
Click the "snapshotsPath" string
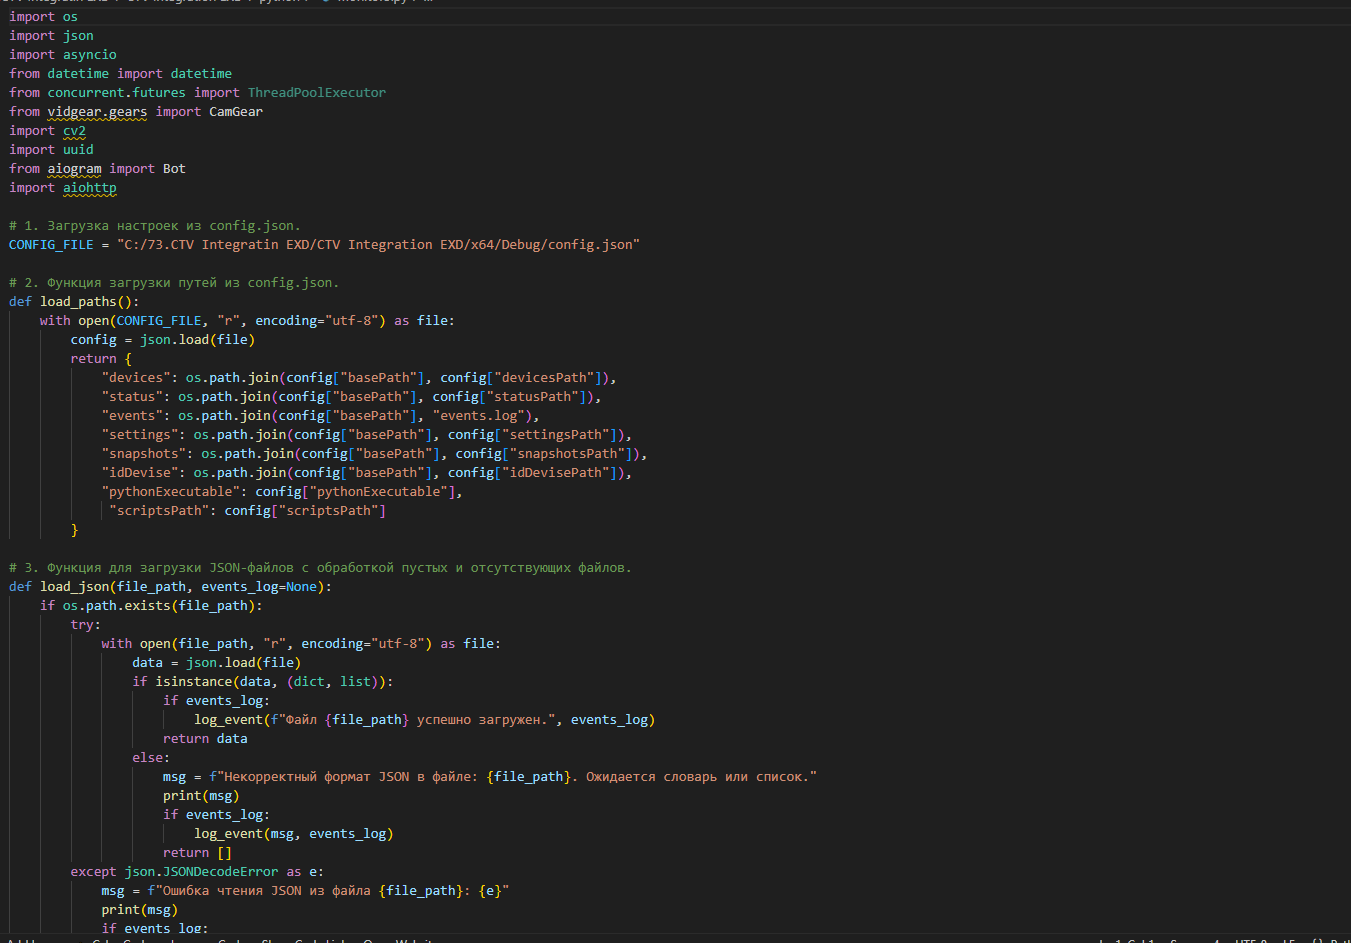pos(567,454)
